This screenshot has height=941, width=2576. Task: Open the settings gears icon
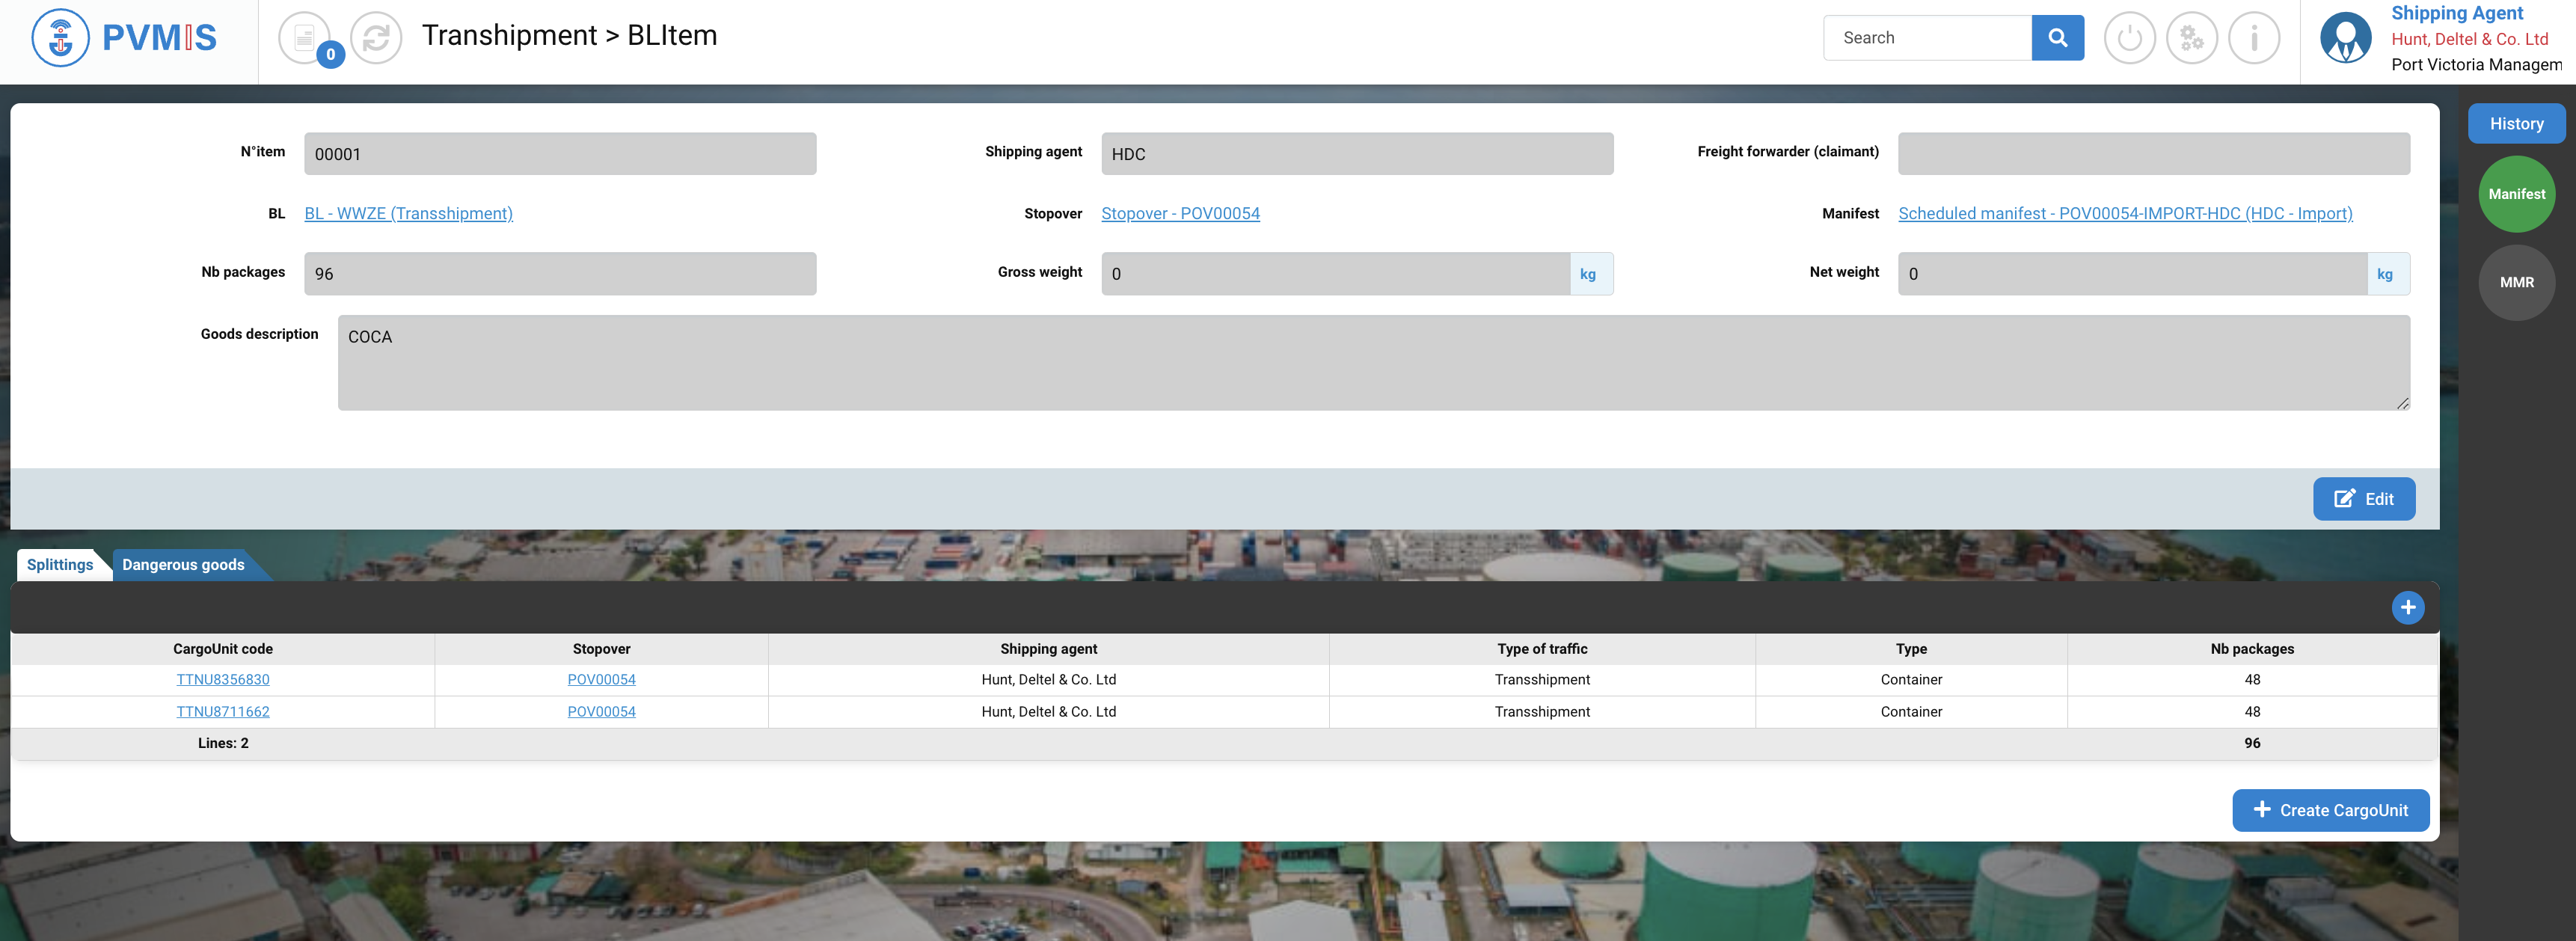click(x=2191, y=38)
